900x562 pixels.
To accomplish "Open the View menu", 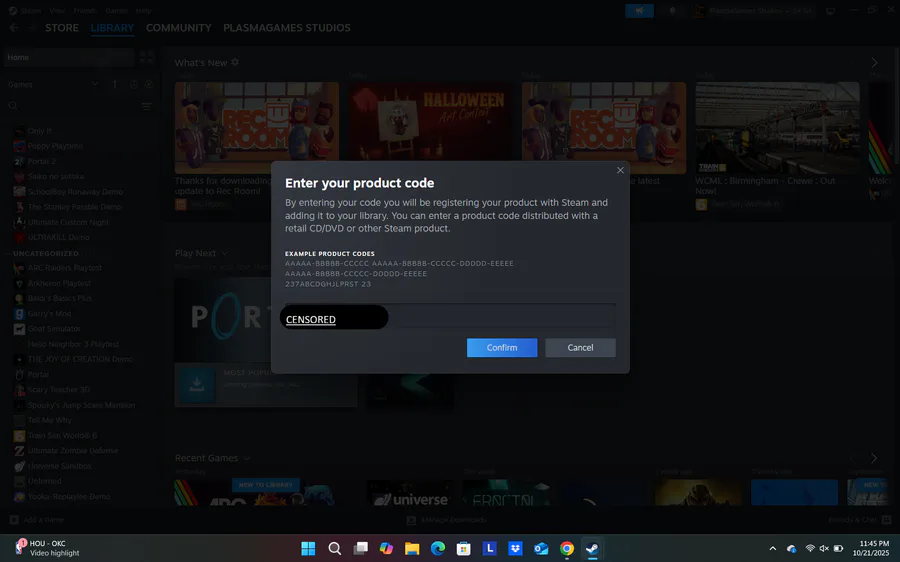I will [x=57, y=10].
